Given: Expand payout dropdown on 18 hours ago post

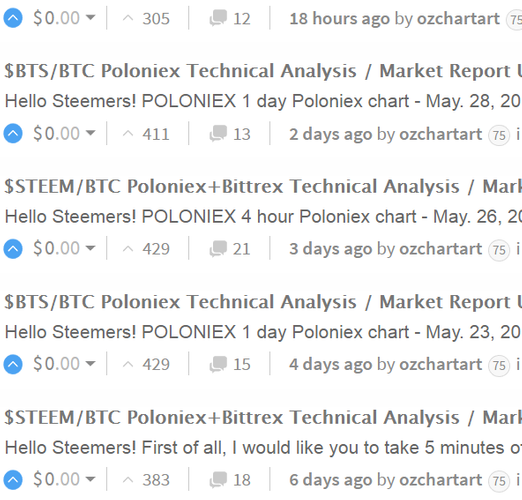Looking at the screenshot, I should (90, 17).
